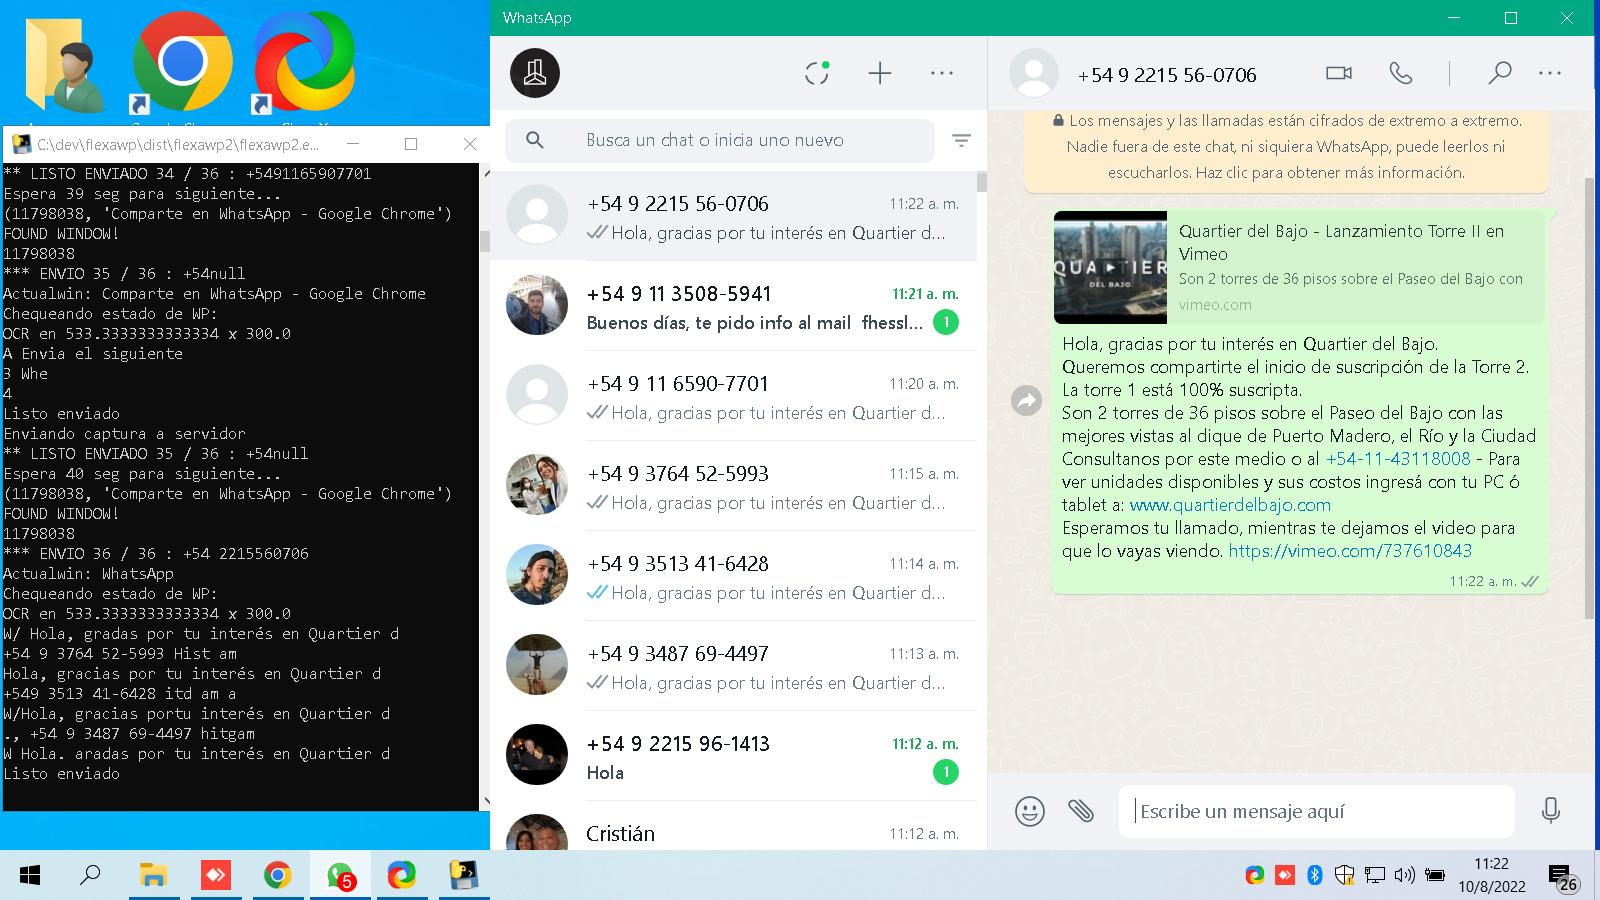Open the chat list three-dots menu
1600x900 pixels.
pyautogui.click(x=942, y=73)
